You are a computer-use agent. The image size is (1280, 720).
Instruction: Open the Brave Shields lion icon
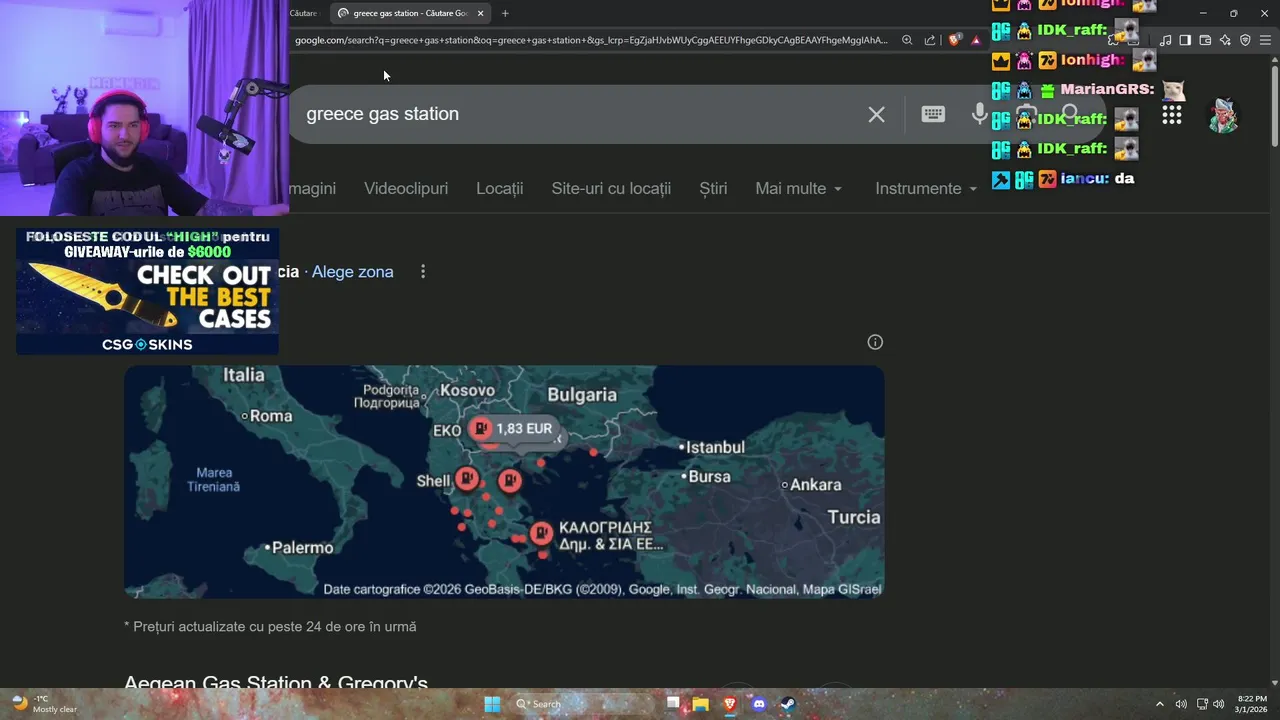coord(955,40)
